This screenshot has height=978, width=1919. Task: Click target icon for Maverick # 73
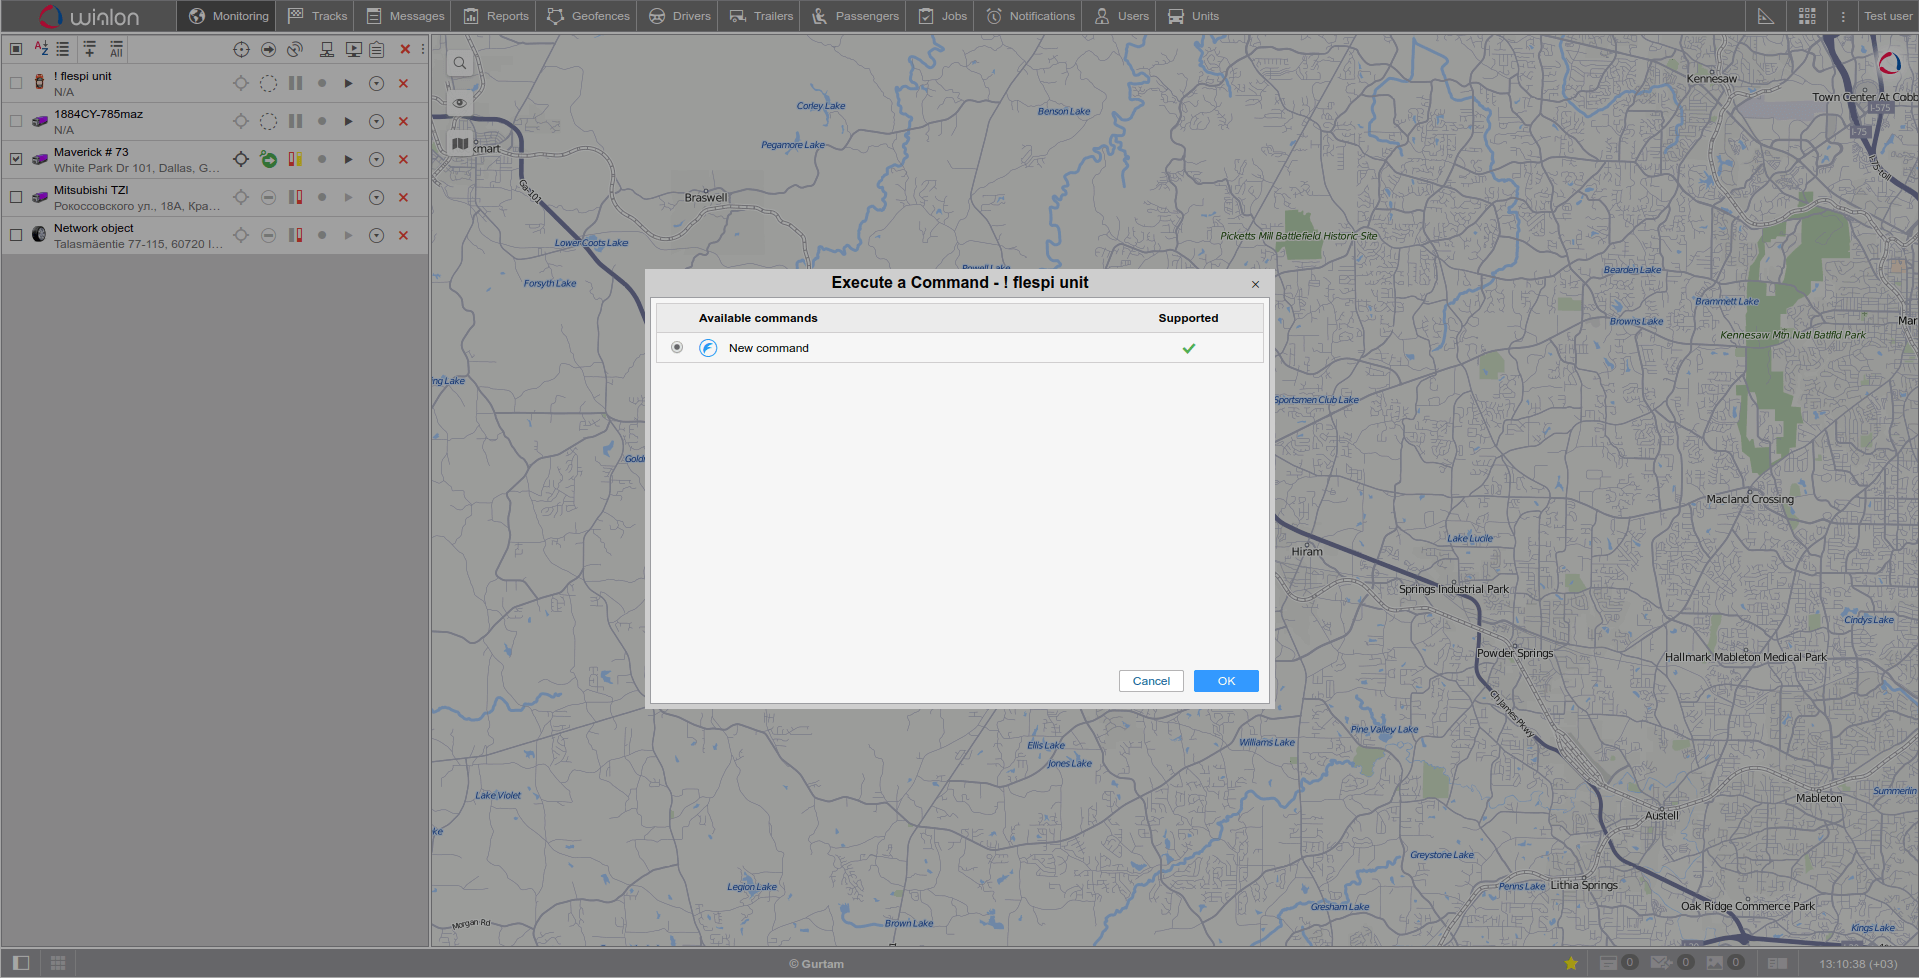tap(241, 159)
